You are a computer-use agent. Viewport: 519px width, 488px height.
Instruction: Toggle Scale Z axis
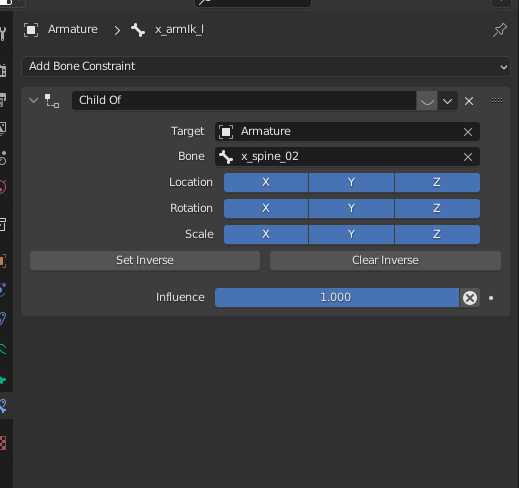pos(437,234)
